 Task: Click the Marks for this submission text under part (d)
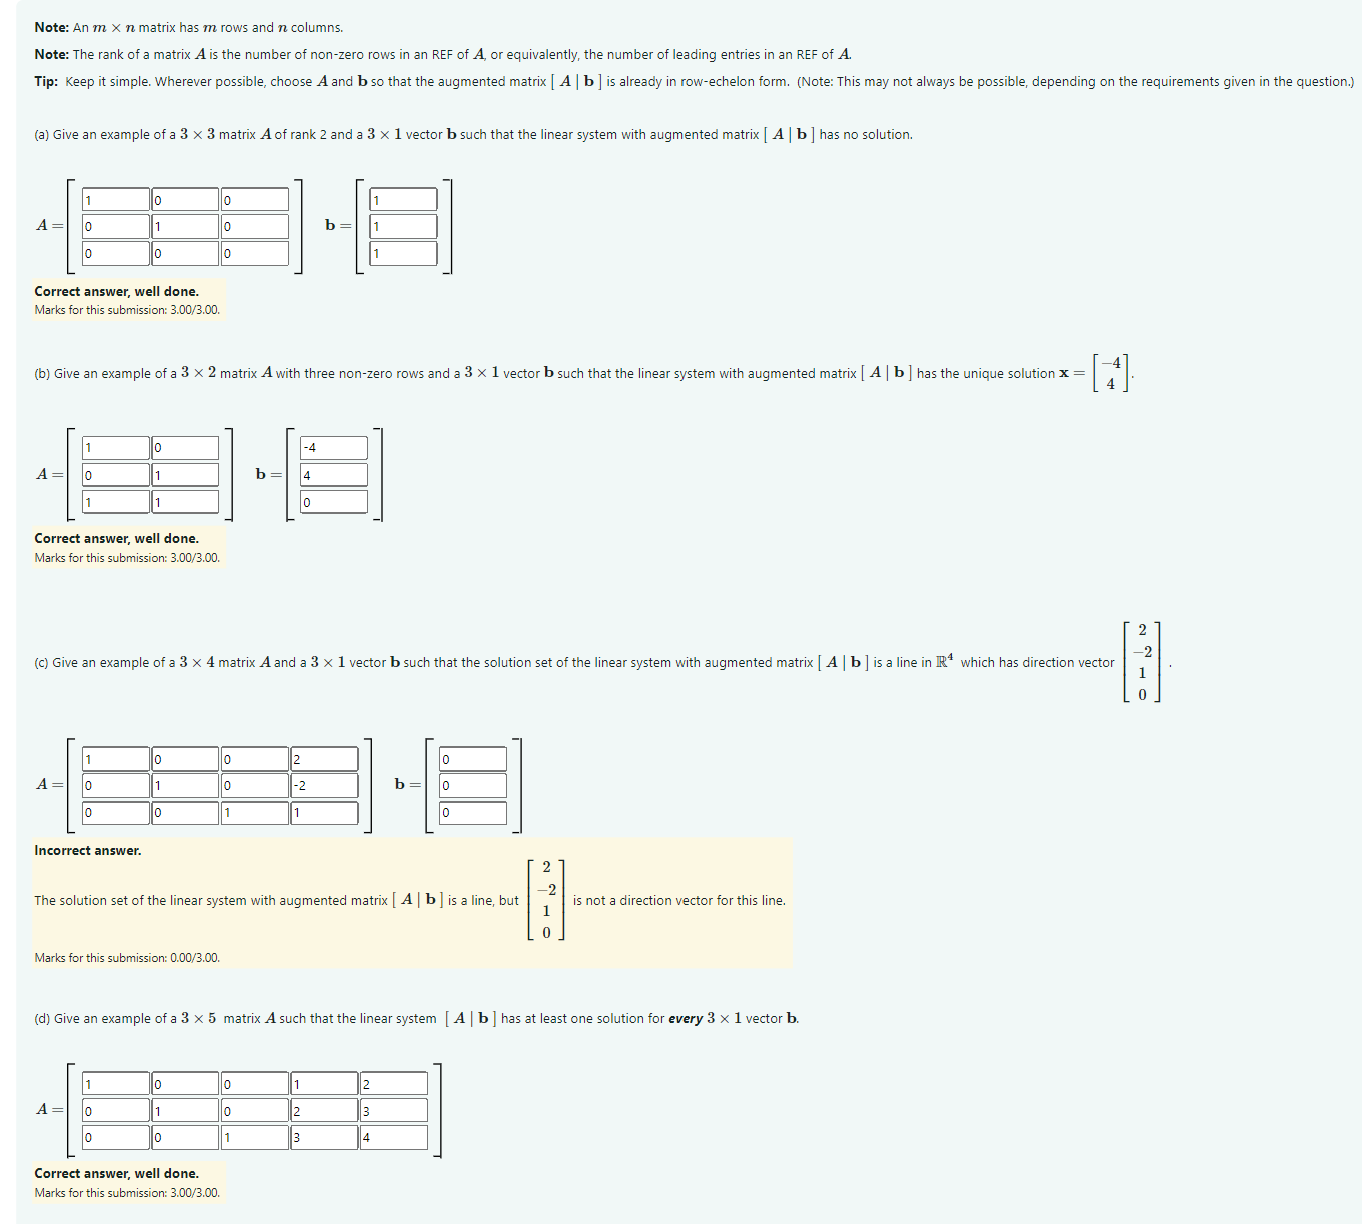pyautogui.click(x=126, y=1192)
